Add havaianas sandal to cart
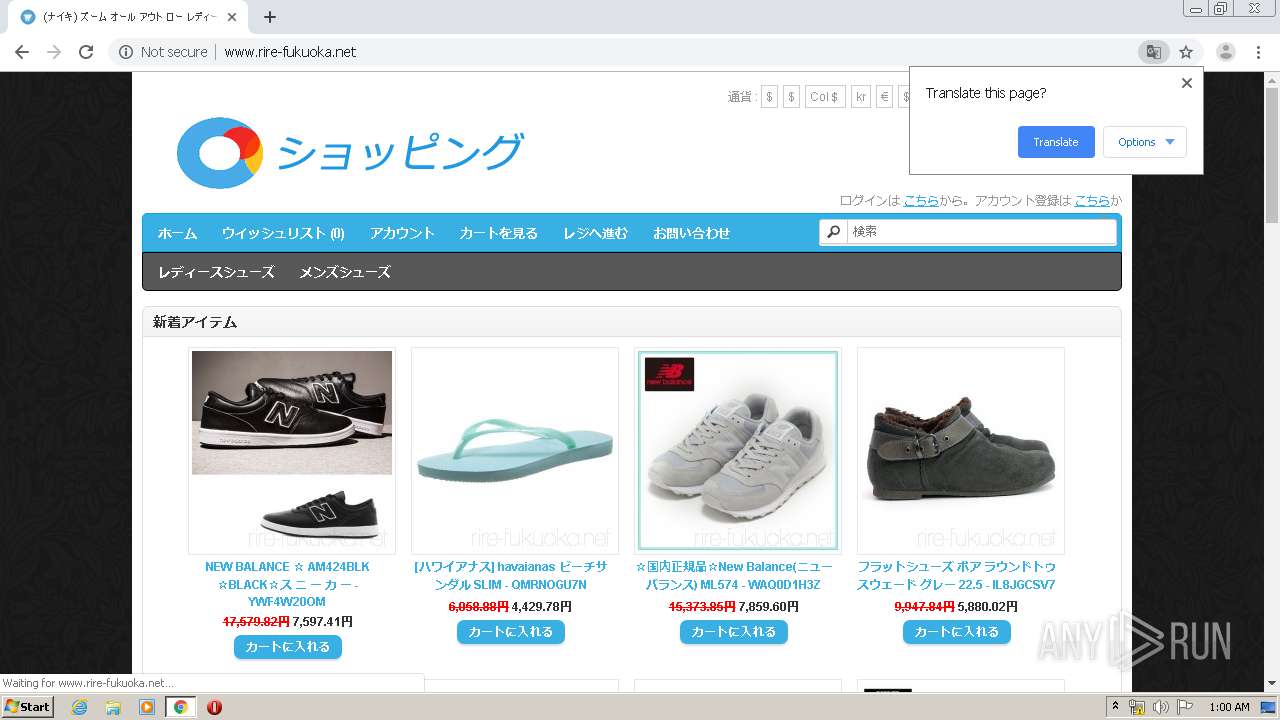1280x720 pixels. (511, 632)
